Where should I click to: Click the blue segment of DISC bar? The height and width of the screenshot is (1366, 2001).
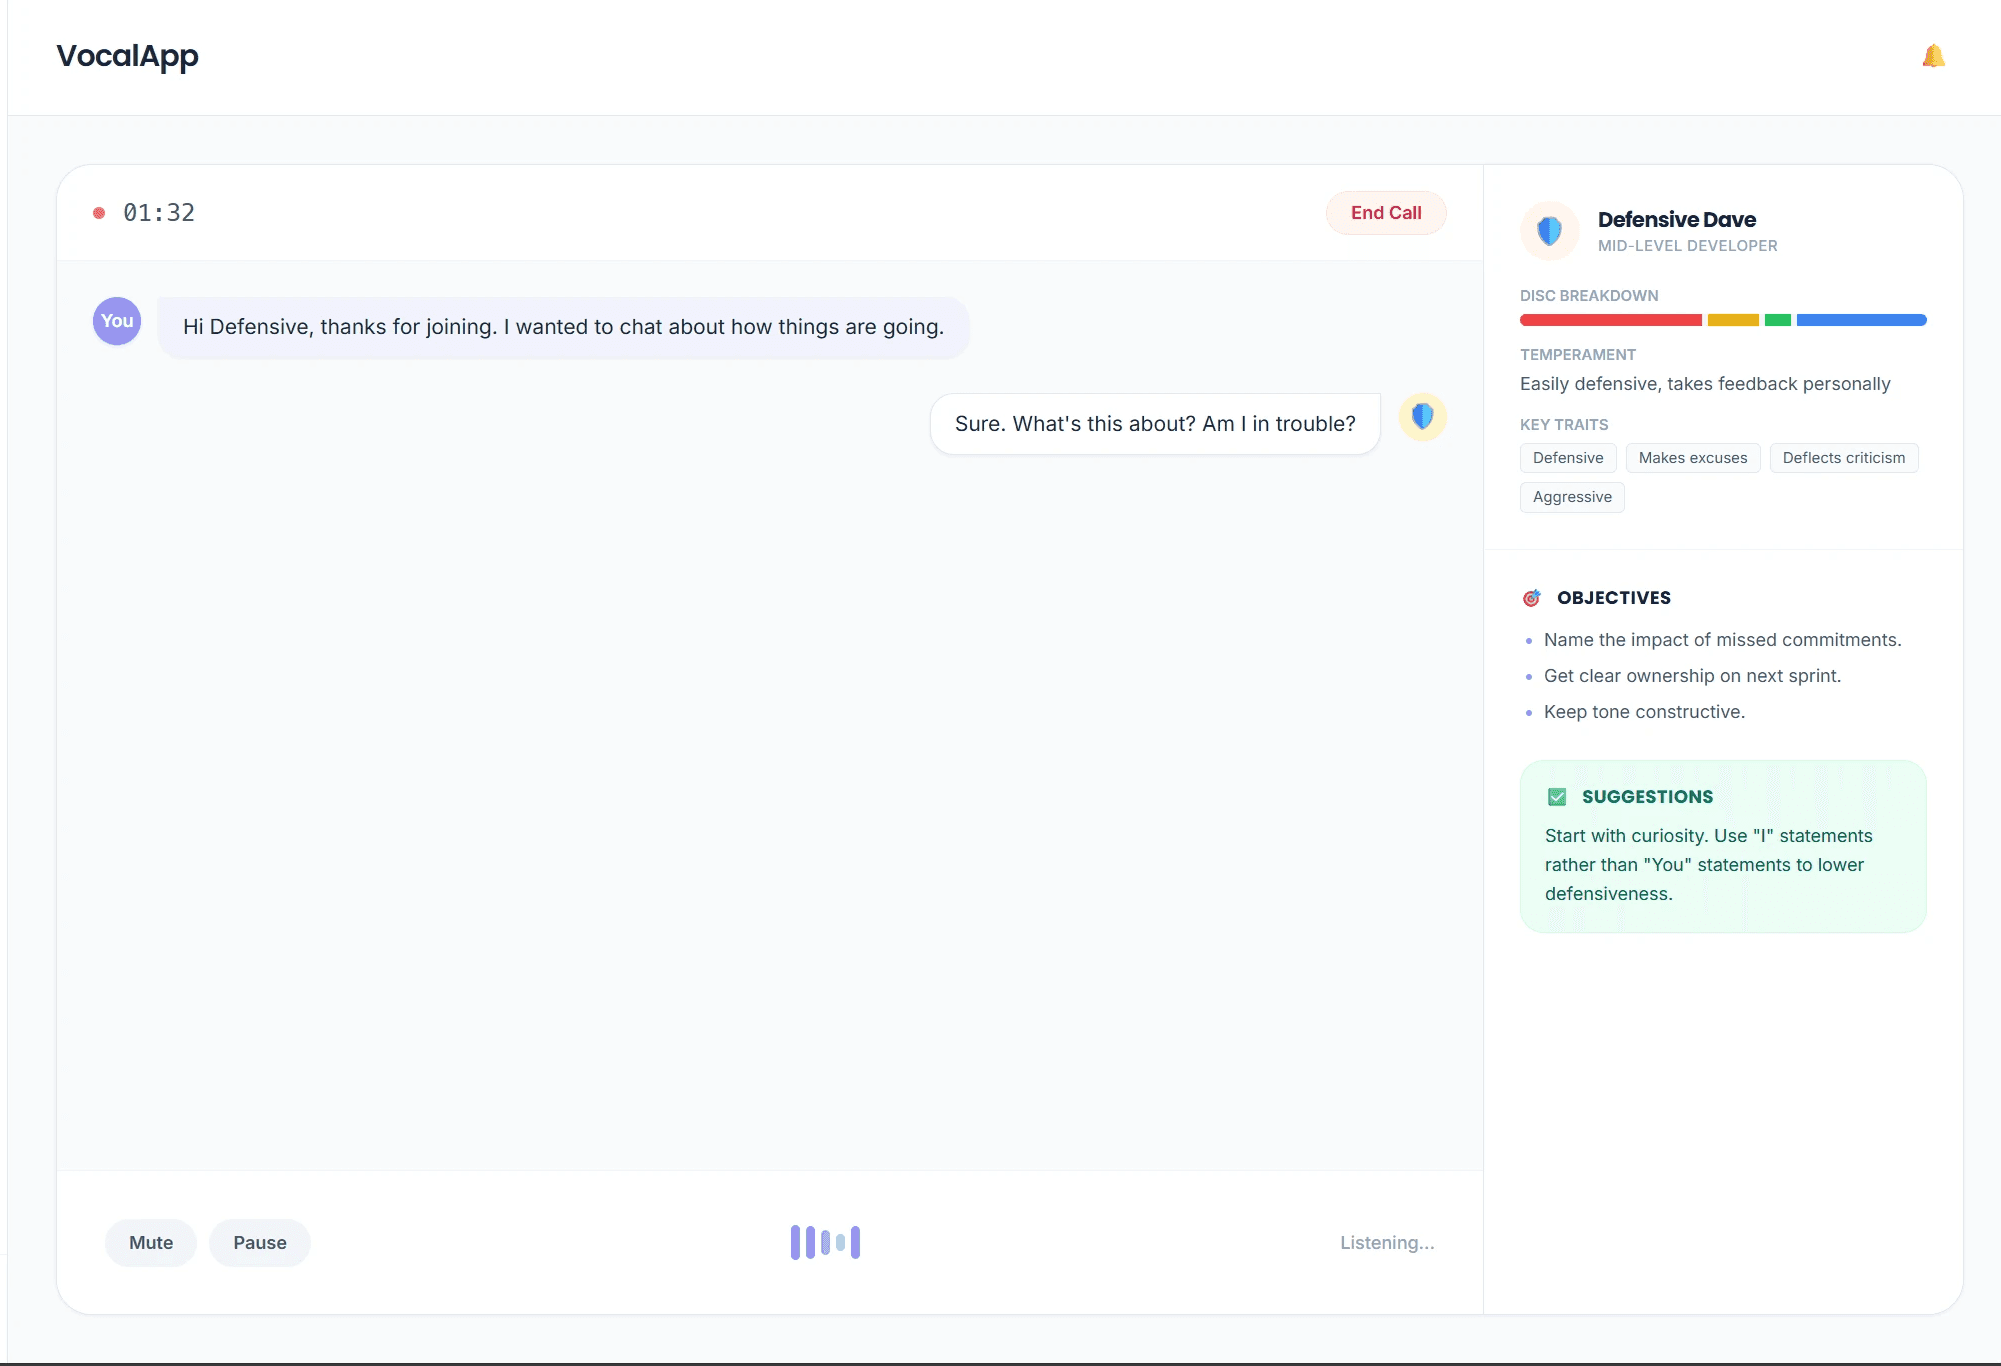tap(1860, 320)
